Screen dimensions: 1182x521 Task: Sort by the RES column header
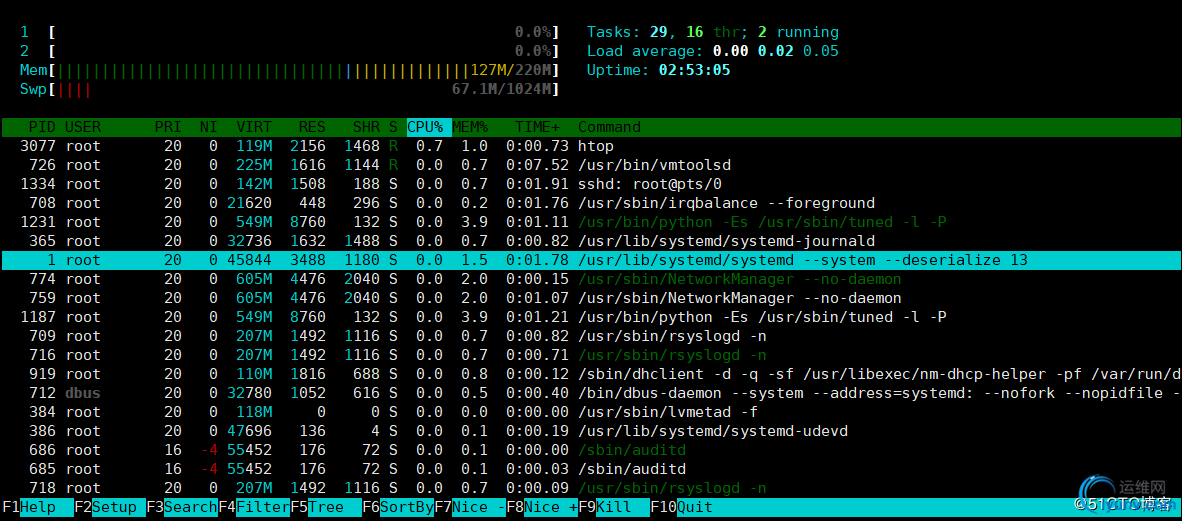coord(312,127)
